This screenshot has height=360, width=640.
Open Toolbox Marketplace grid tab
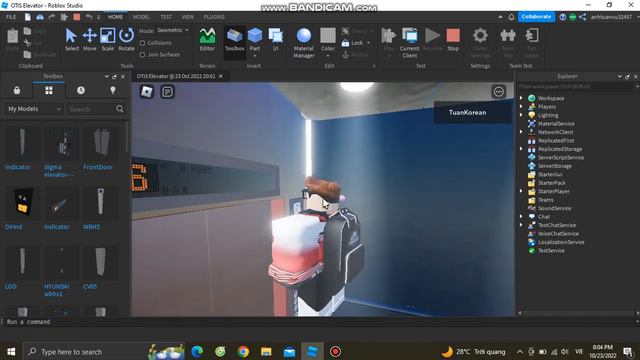click(49, 90)
